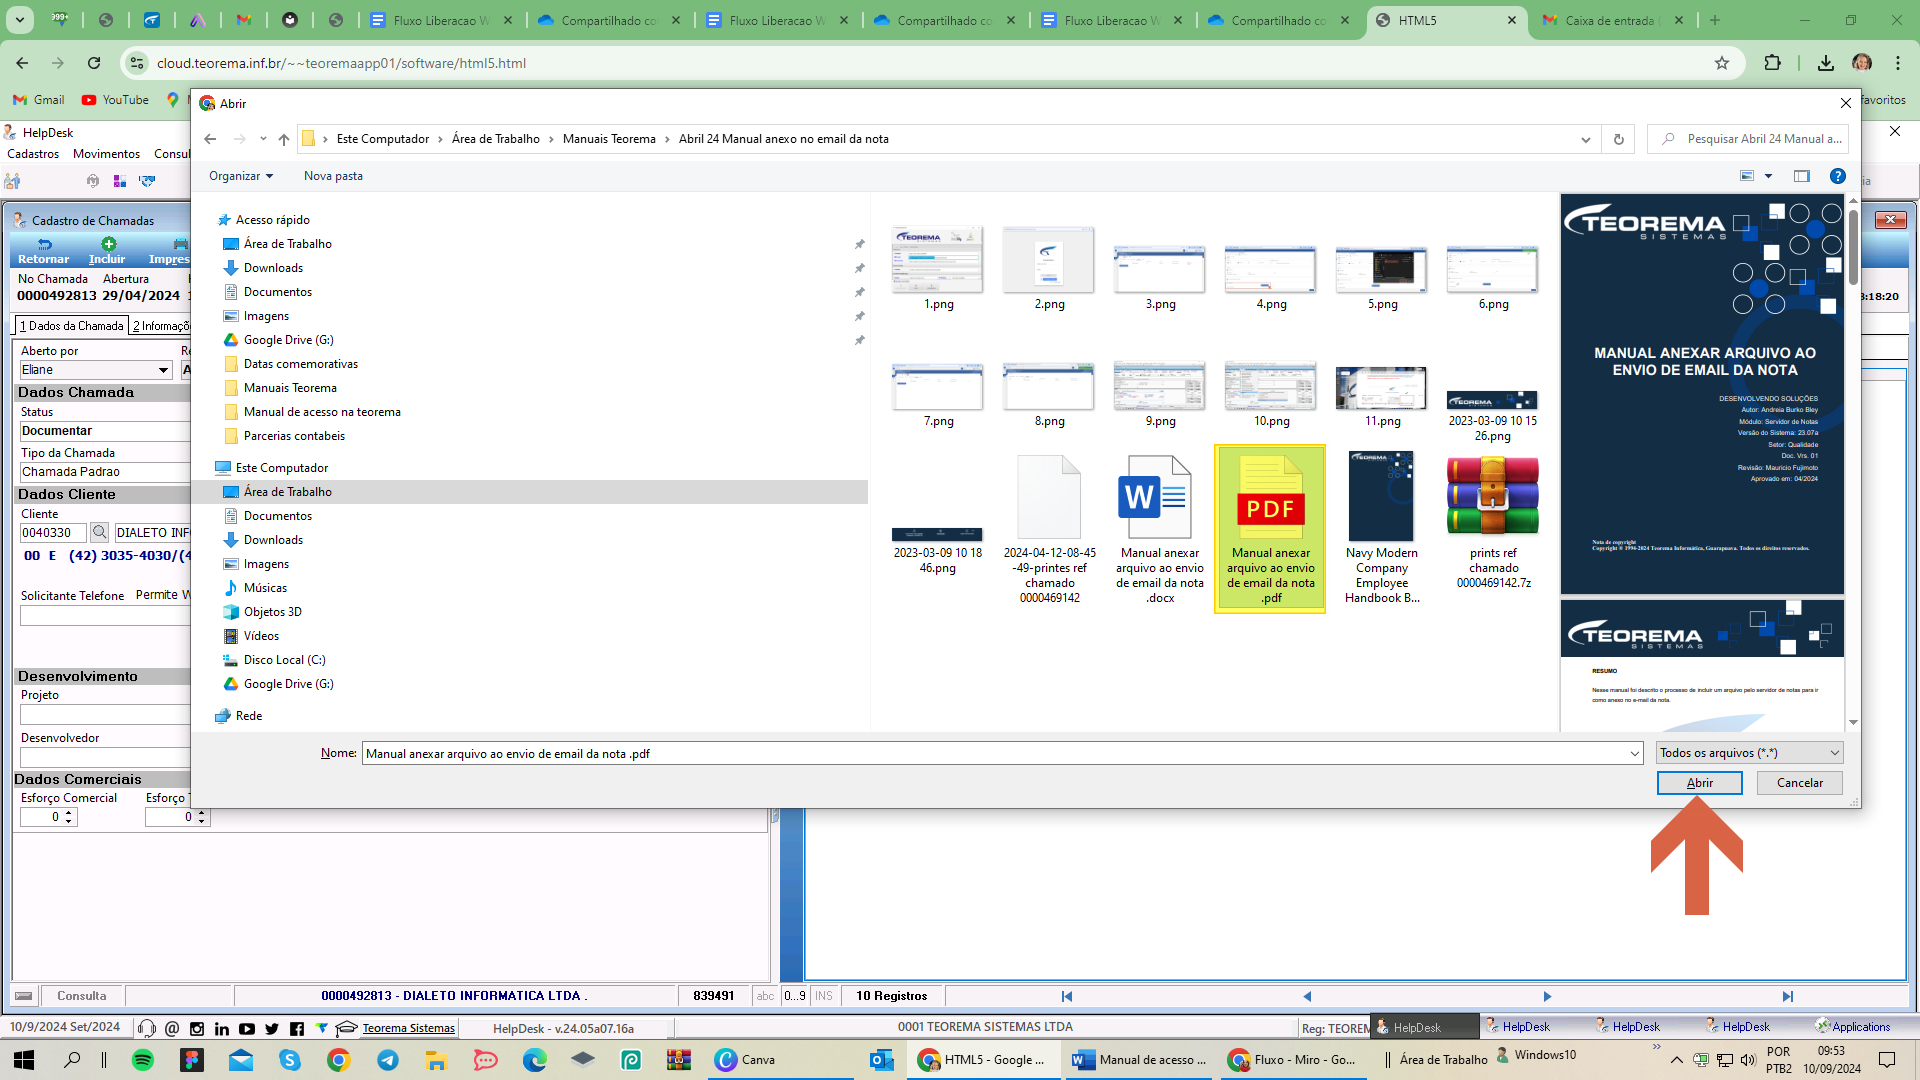
Task: Click Nova pasta in the dialog toolbar
Action: pyautogui.click(x=333, y=176)
